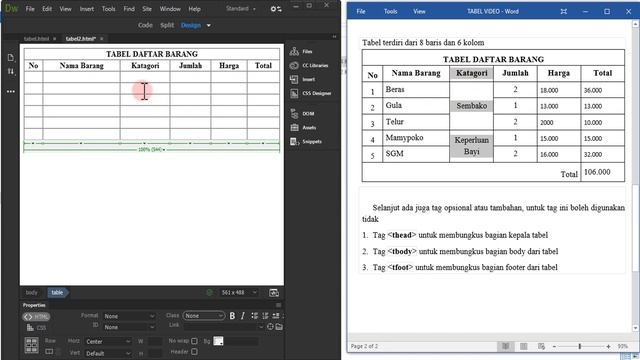Select Print Layout view in Word status bar
The height and width of the screenshot is (360, 640).
[x=523, y=346]
